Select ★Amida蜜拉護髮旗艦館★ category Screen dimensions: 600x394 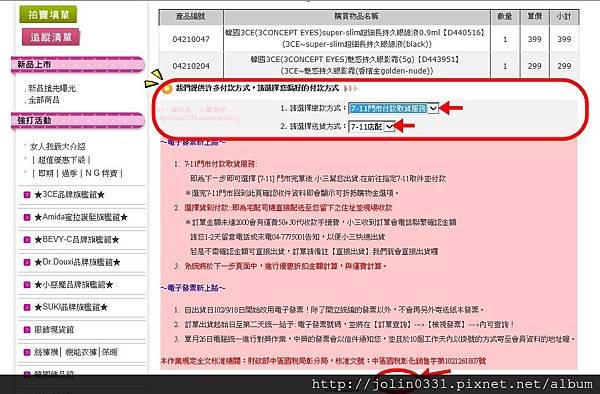point(81,217)
